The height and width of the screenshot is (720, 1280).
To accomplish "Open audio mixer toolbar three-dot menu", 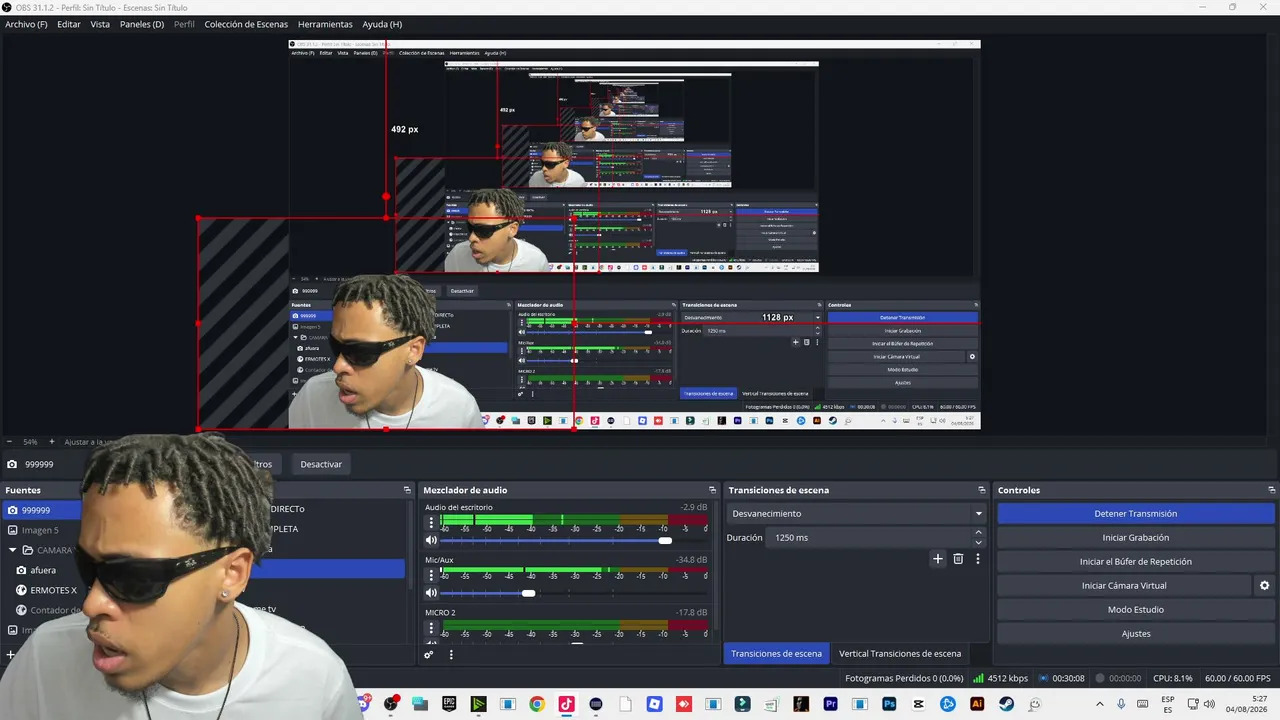I will point(451,655).
